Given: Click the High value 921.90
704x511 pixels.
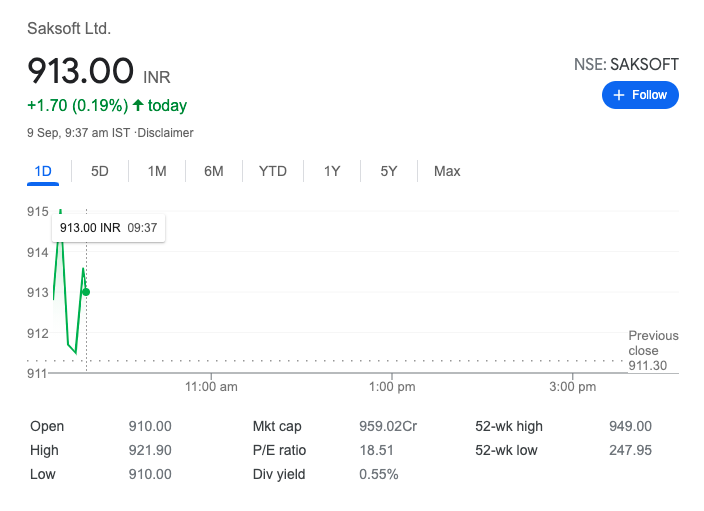Looking at the screenshot, I should [x=150, y=450].
